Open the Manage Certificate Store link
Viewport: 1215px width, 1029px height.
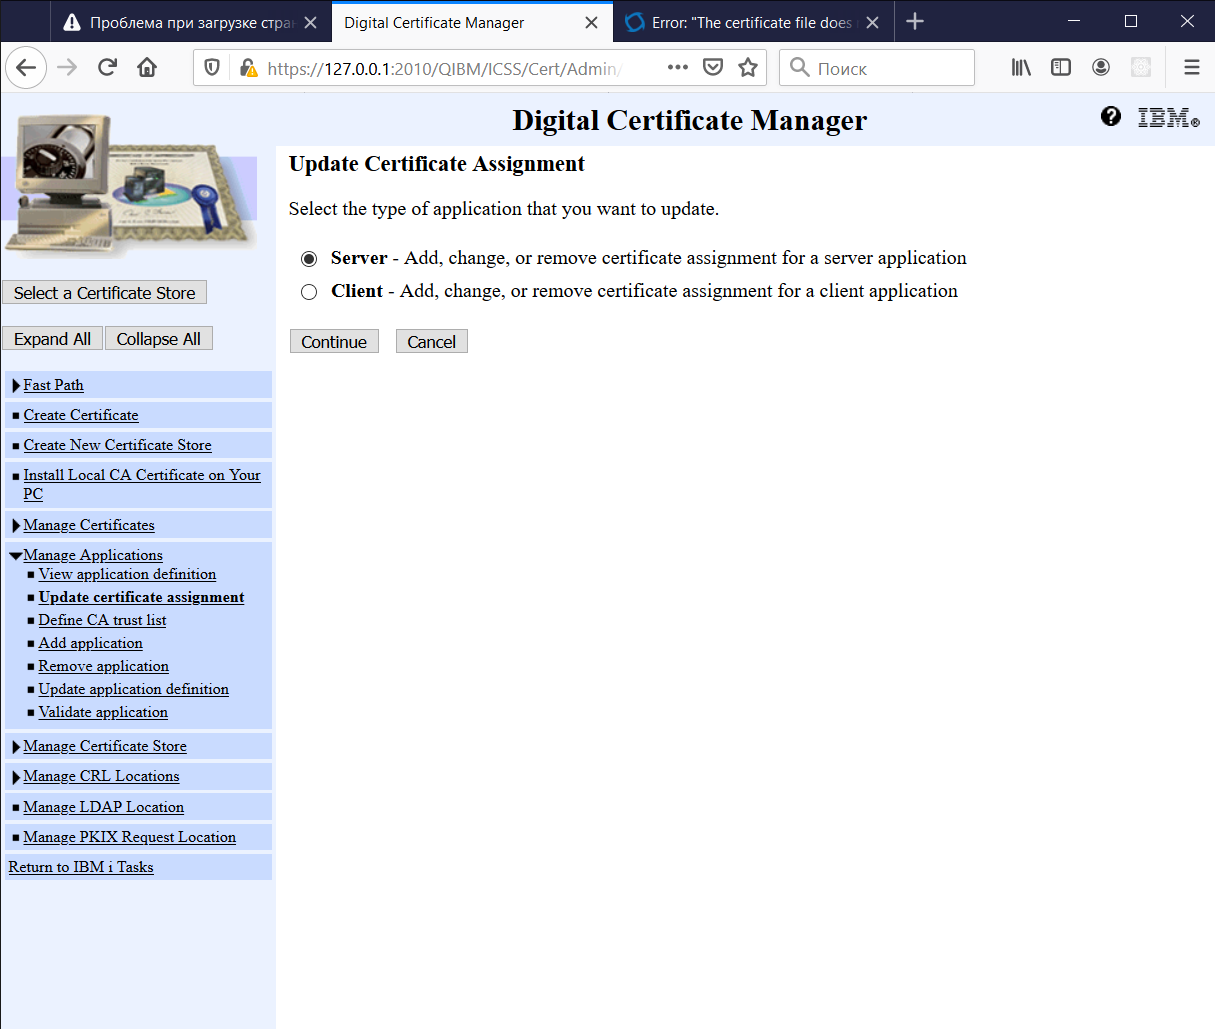(105, 746)
